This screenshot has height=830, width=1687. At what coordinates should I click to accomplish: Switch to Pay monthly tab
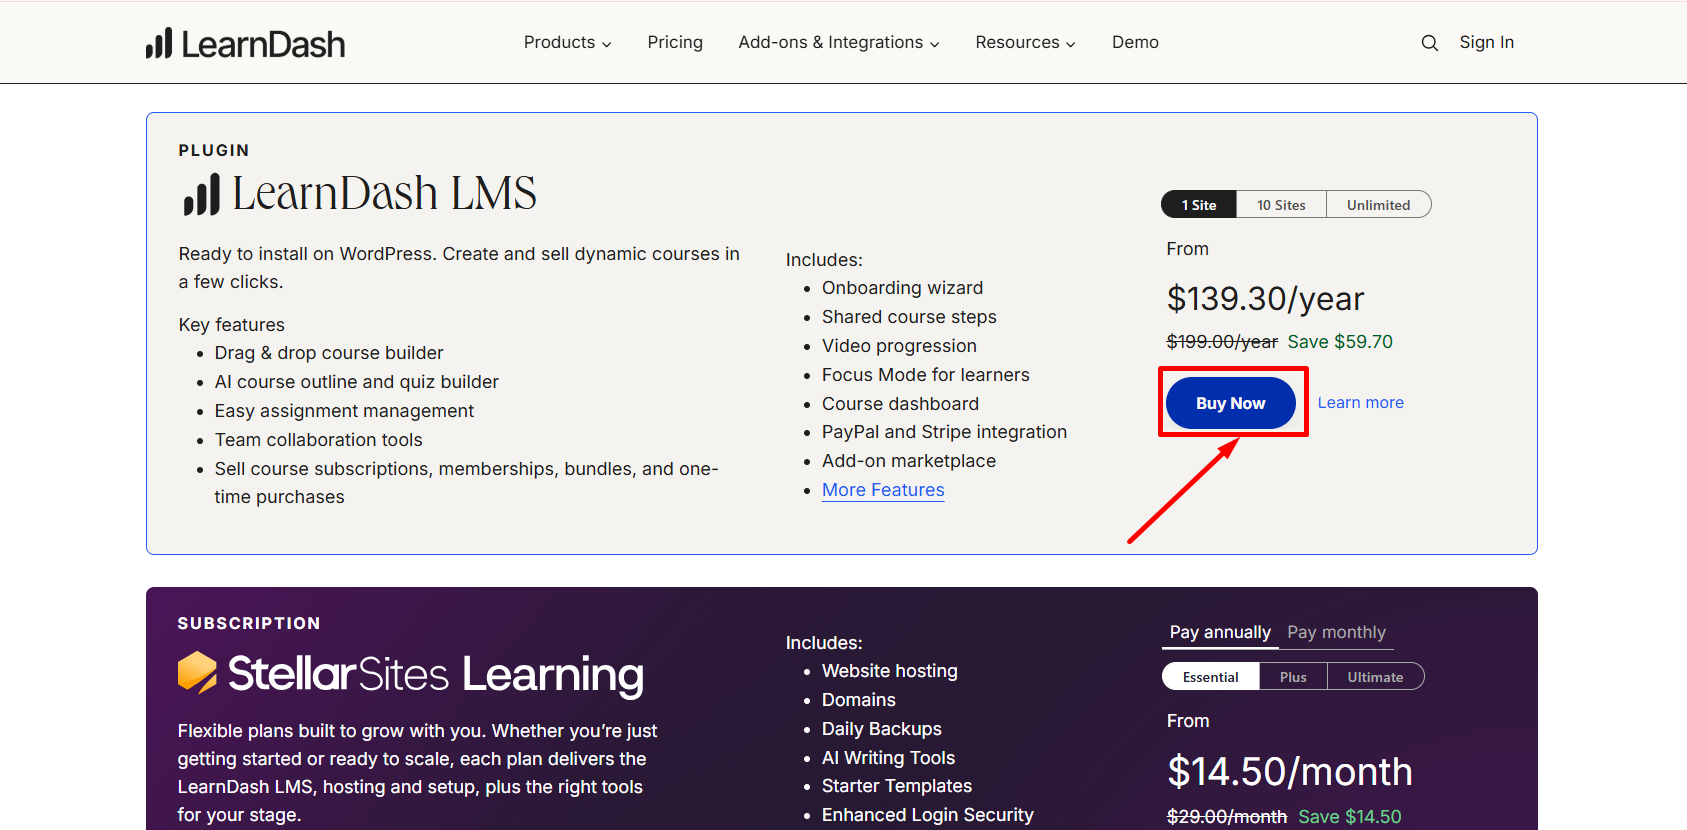point(1336,632)
